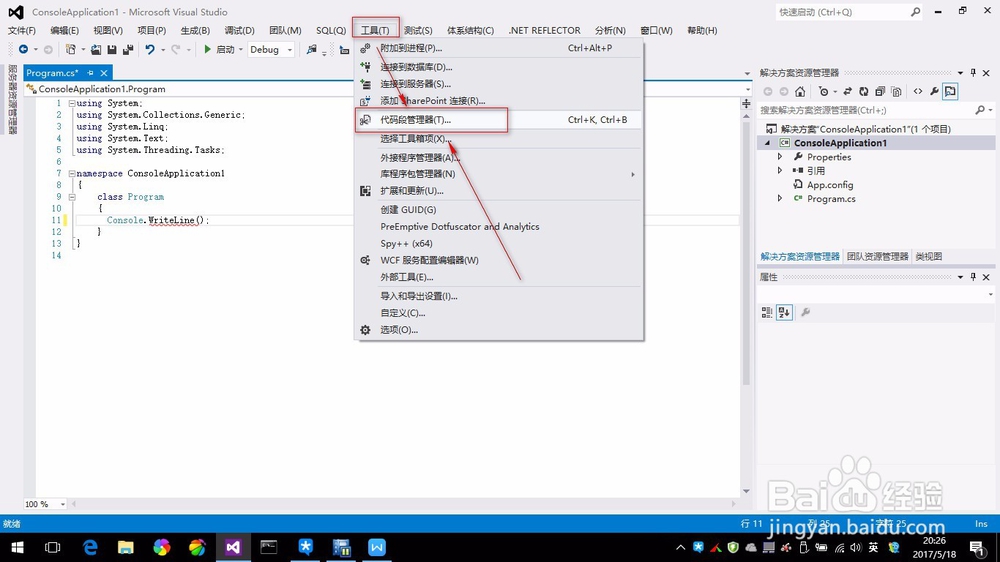Toggle Show All Files in Solution Explorer
Screen dimensions: 1000x562
pyautogui.click(x=896, y=91)
